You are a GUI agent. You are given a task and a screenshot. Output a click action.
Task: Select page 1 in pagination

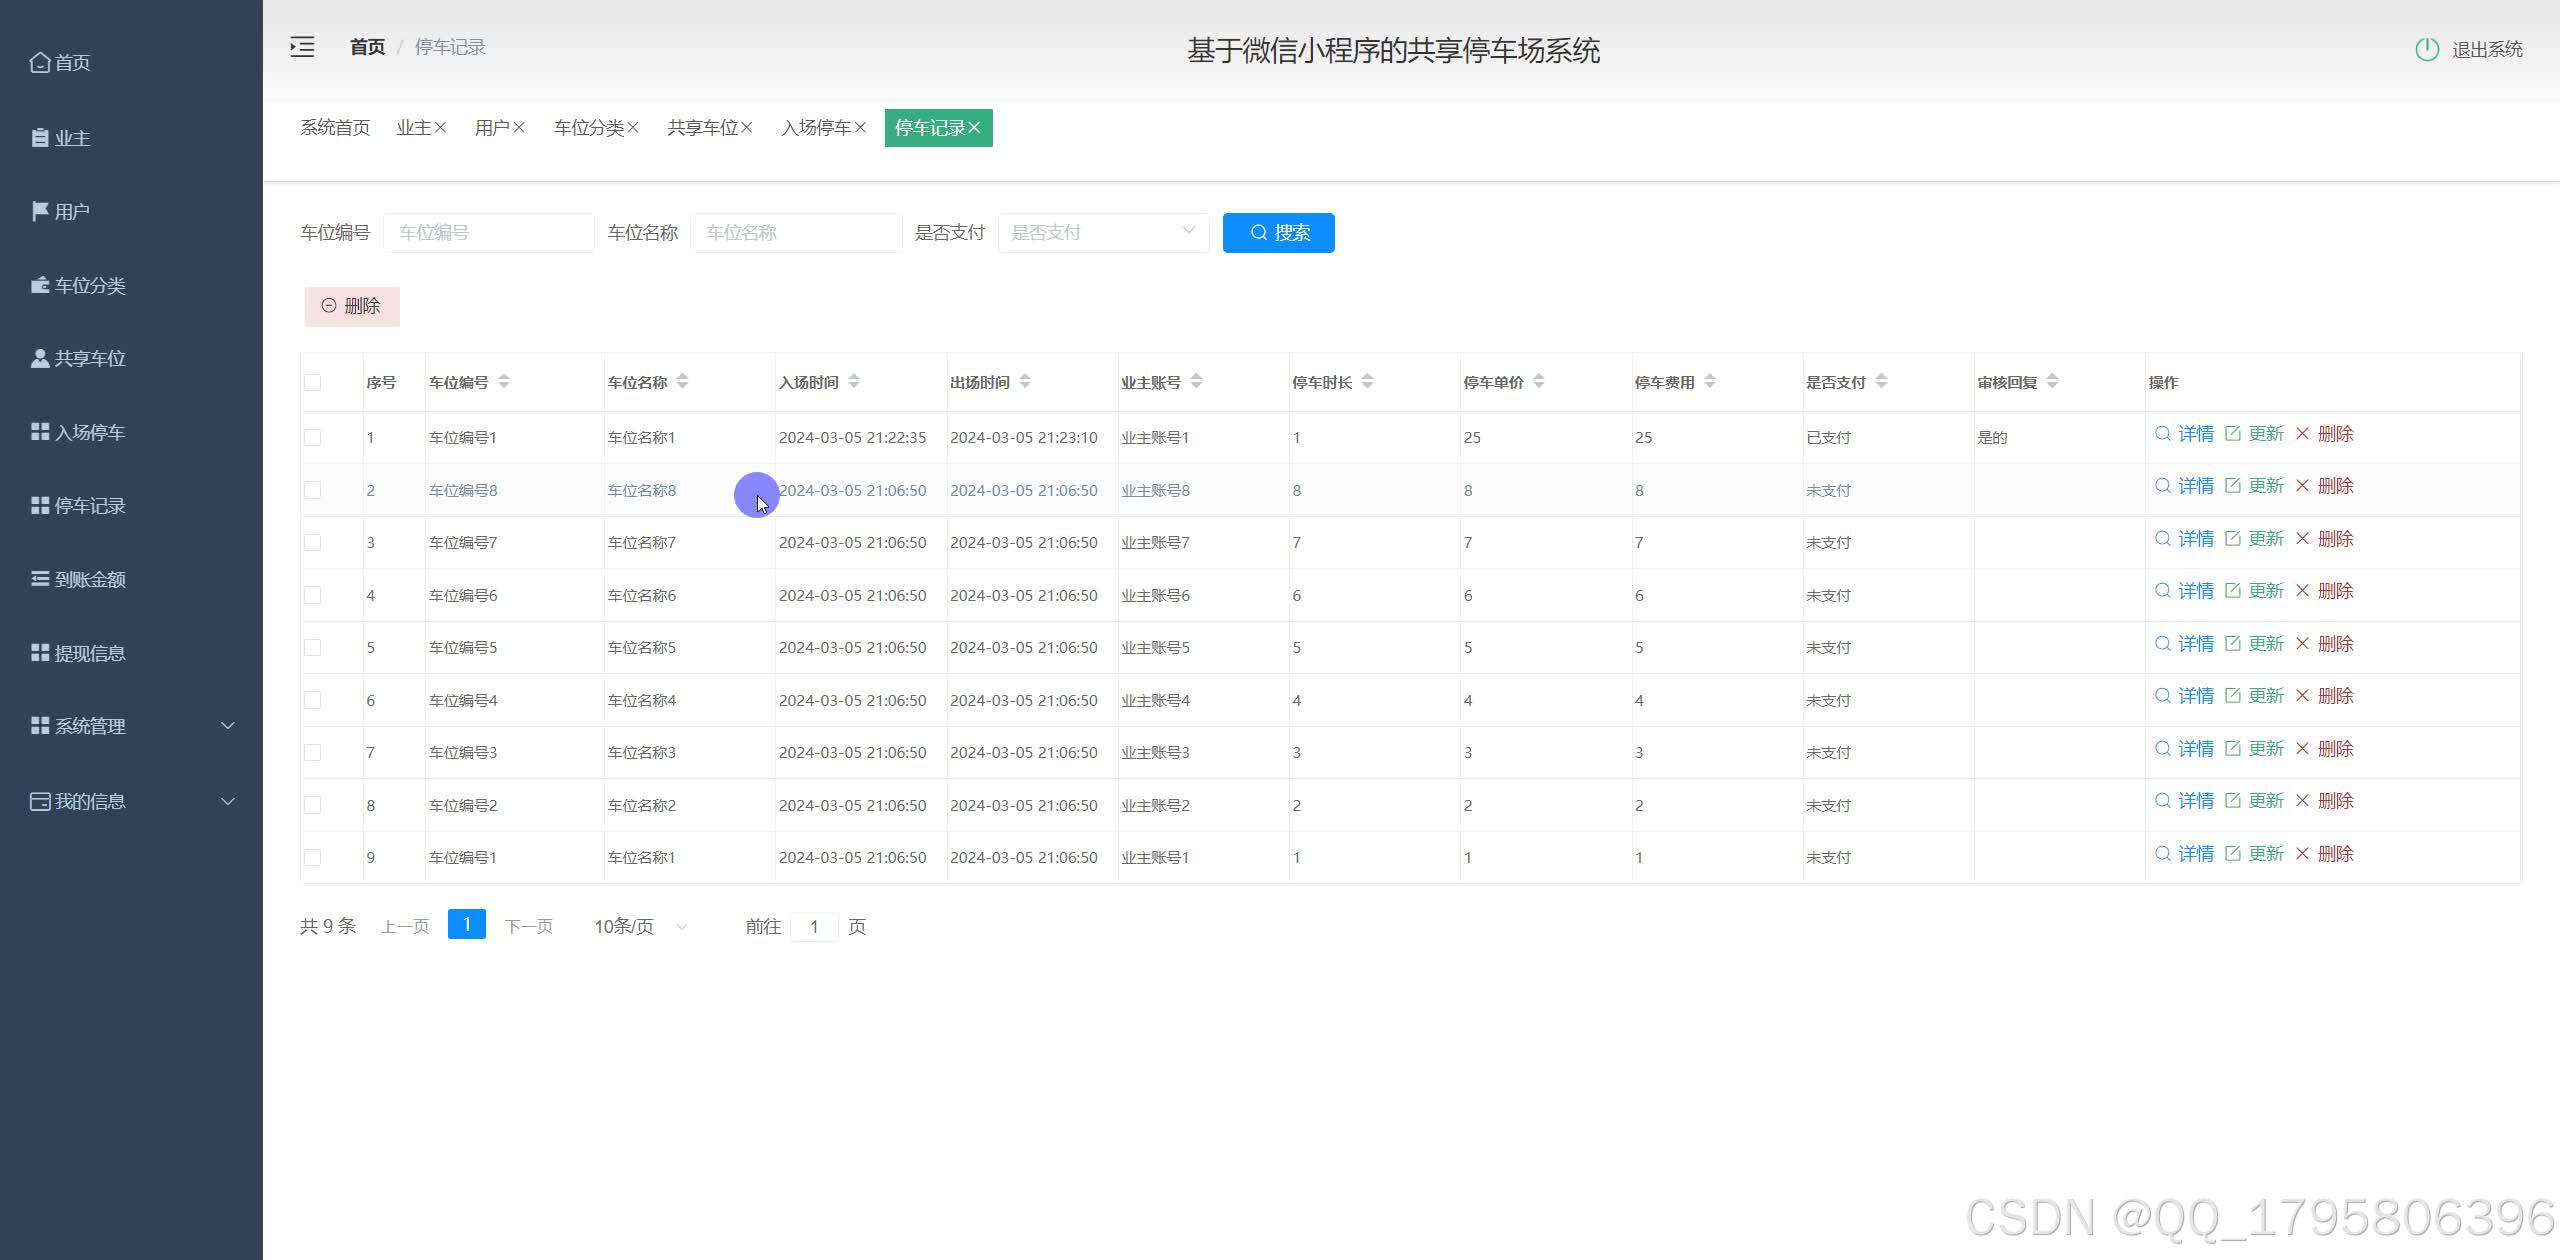[x=467, y=925]
